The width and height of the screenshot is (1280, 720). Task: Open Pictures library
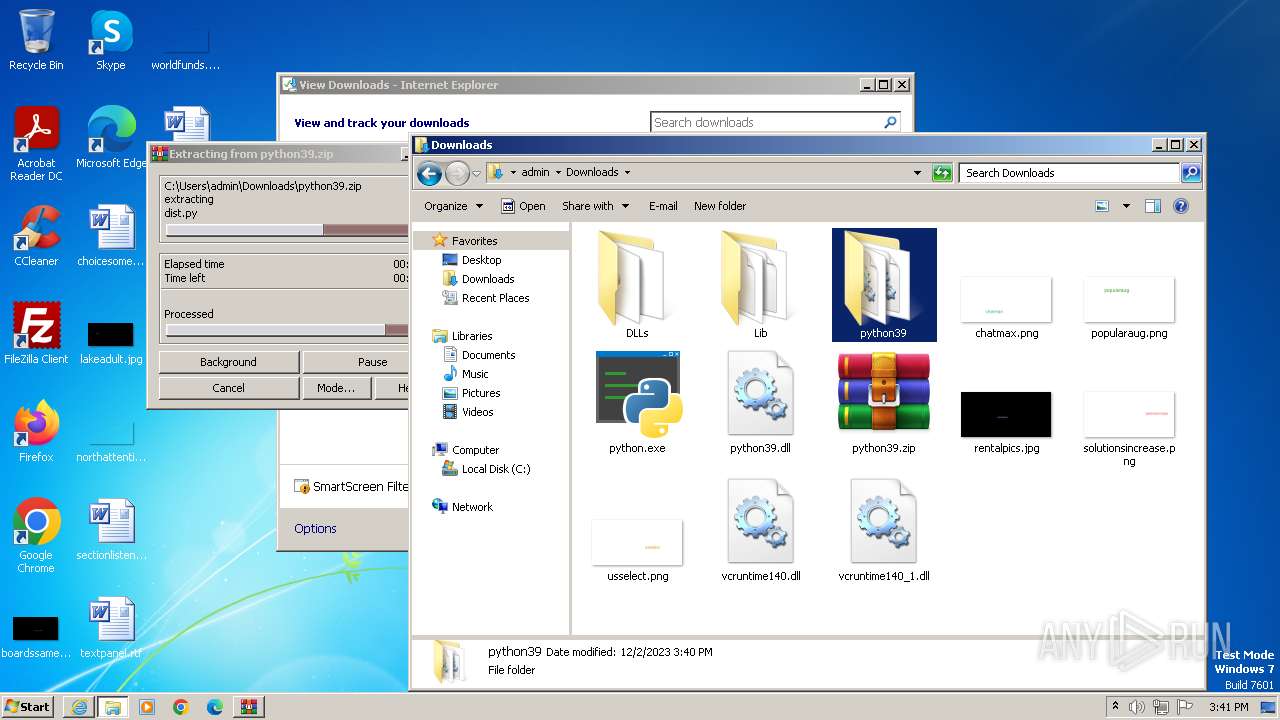point(481,393)
